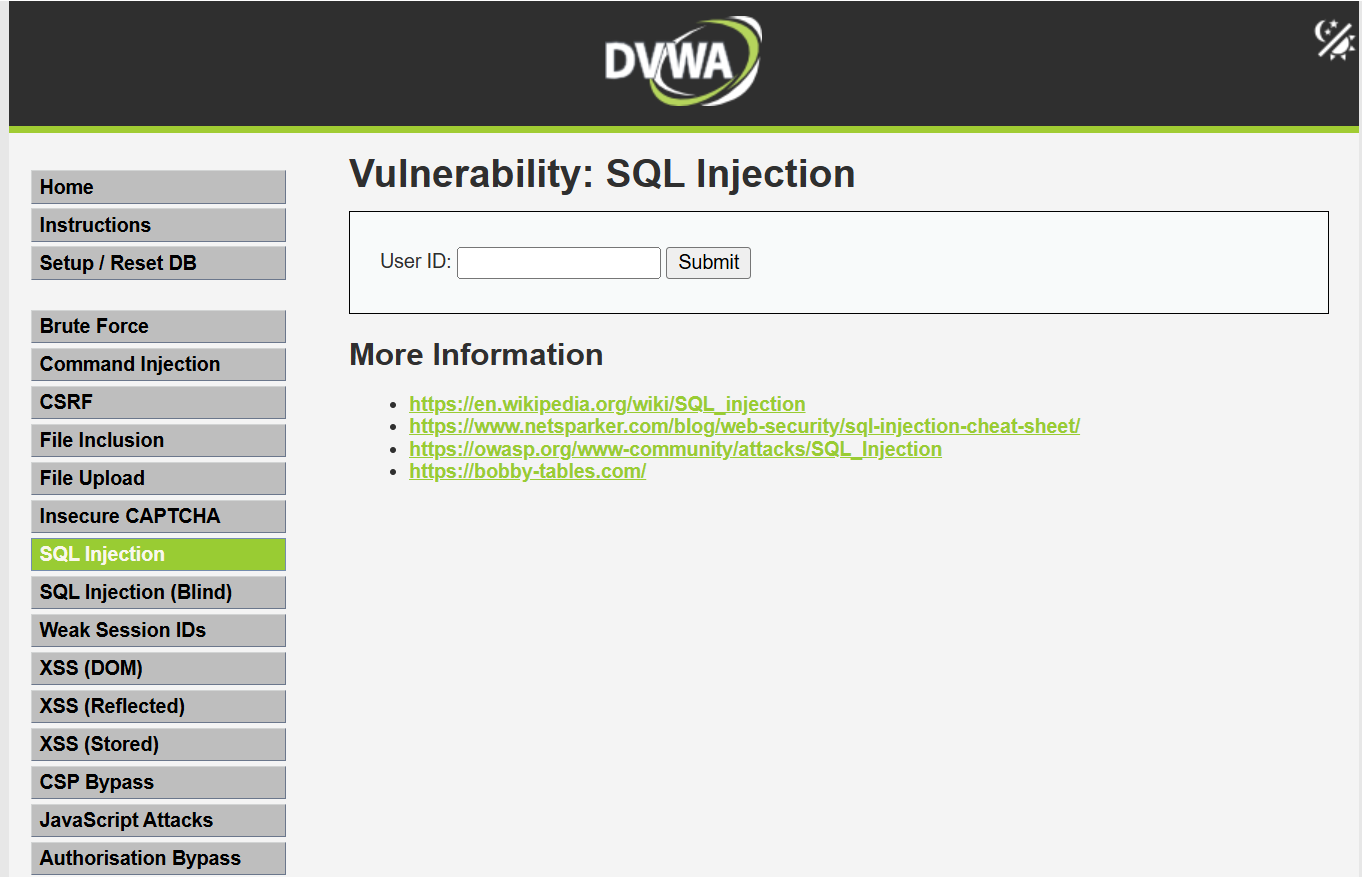Open the Instructions page

pyautogui.click(x=158, y=225)
